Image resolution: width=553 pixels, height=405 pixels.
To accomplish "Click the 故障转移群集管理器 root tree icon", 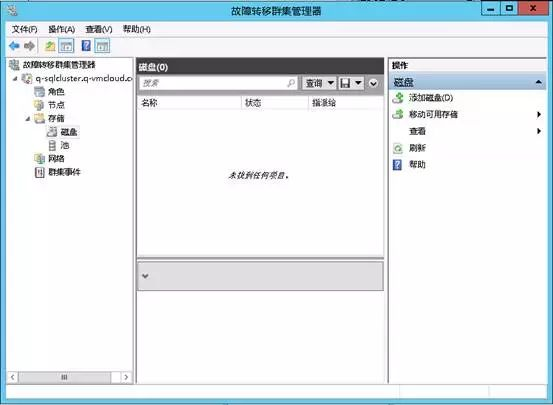I will [x=14, y=65].
